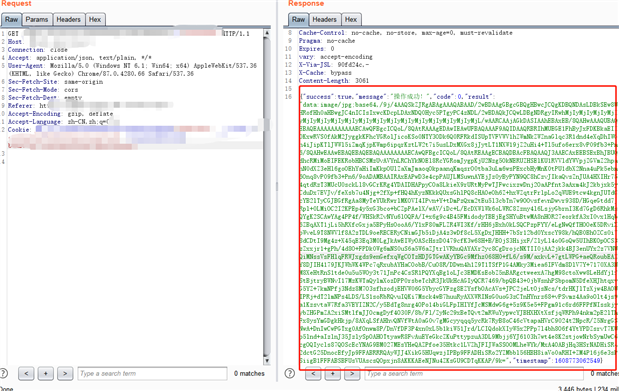Focus the Request search term field
This screenshot has width=619, height=391.
[x=152, y=373]
